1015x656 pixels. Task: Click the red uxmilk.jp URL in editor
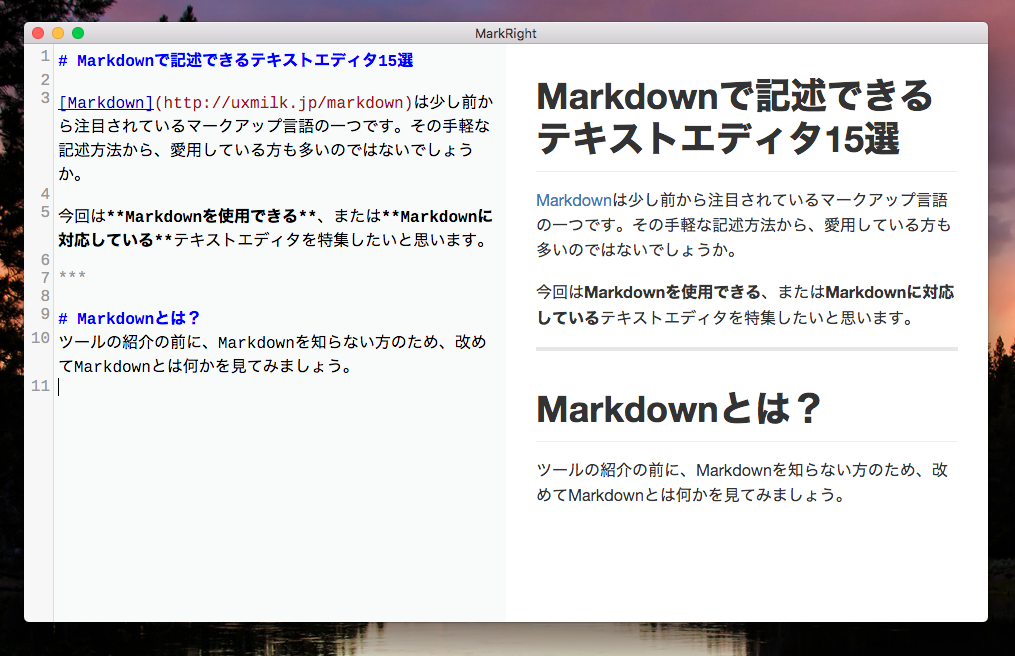coord(283,102)
